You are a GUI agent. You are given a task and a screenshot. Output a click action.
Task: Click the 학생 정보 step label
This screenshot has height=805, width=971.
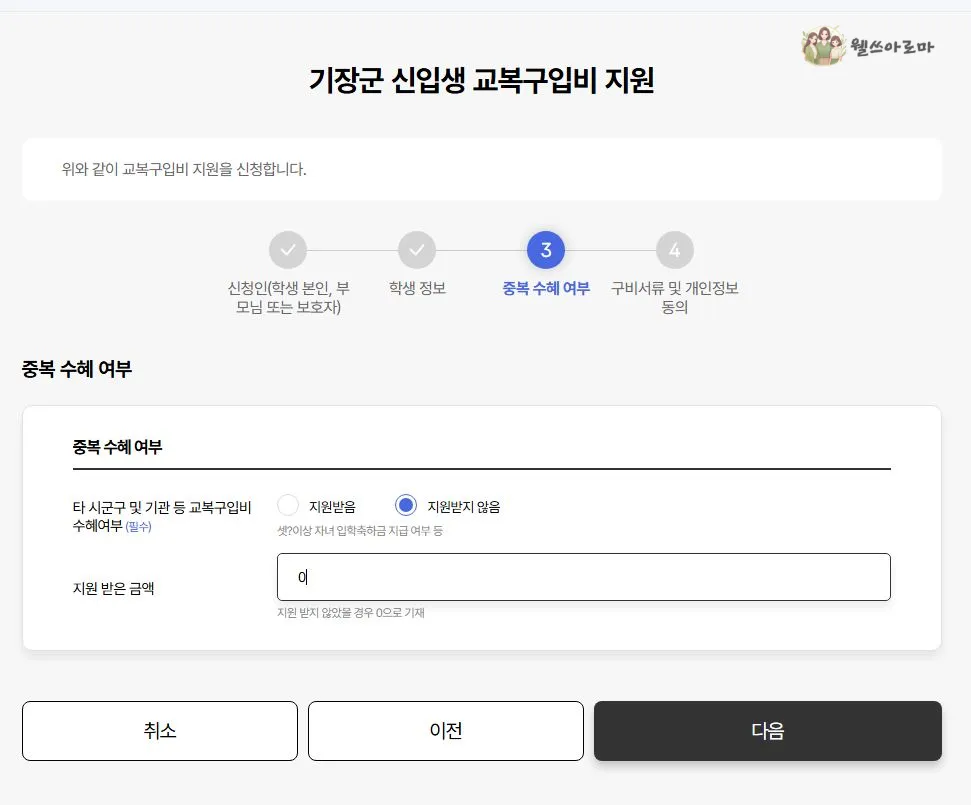coord(417,287)
